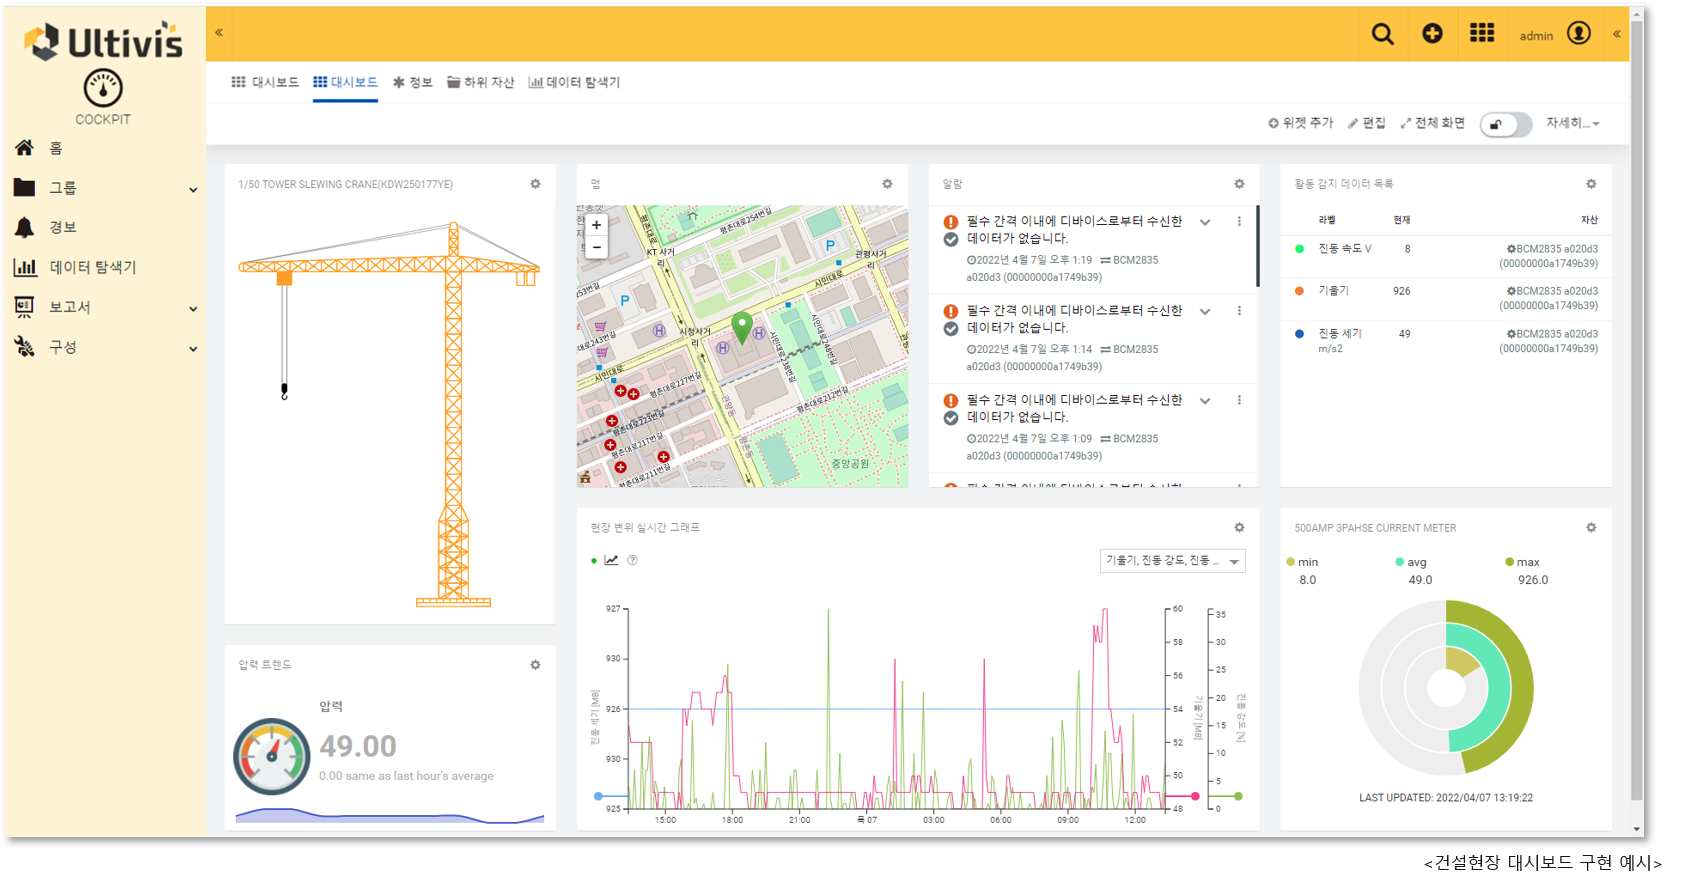Open 압력 트렌드 widget settings gear
Image resolution: width=1703 pixels, height=883 pixels.
pos(535,665)
